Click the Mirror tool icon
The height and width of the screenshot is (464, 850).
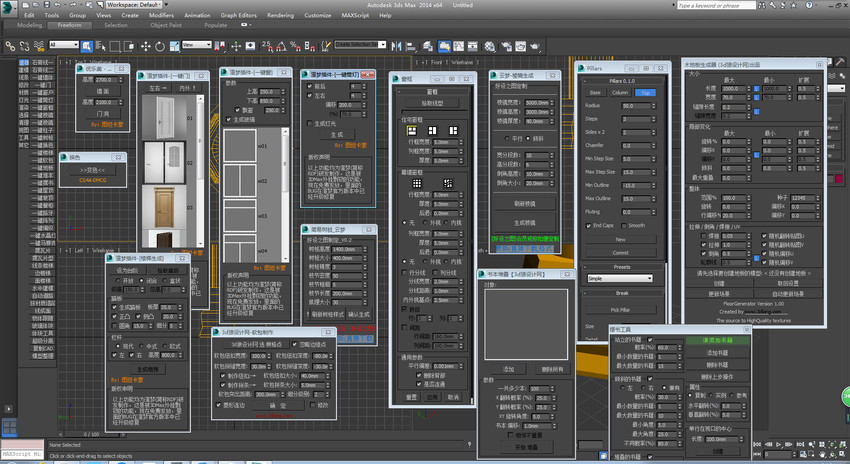click(x=396, y=46)
